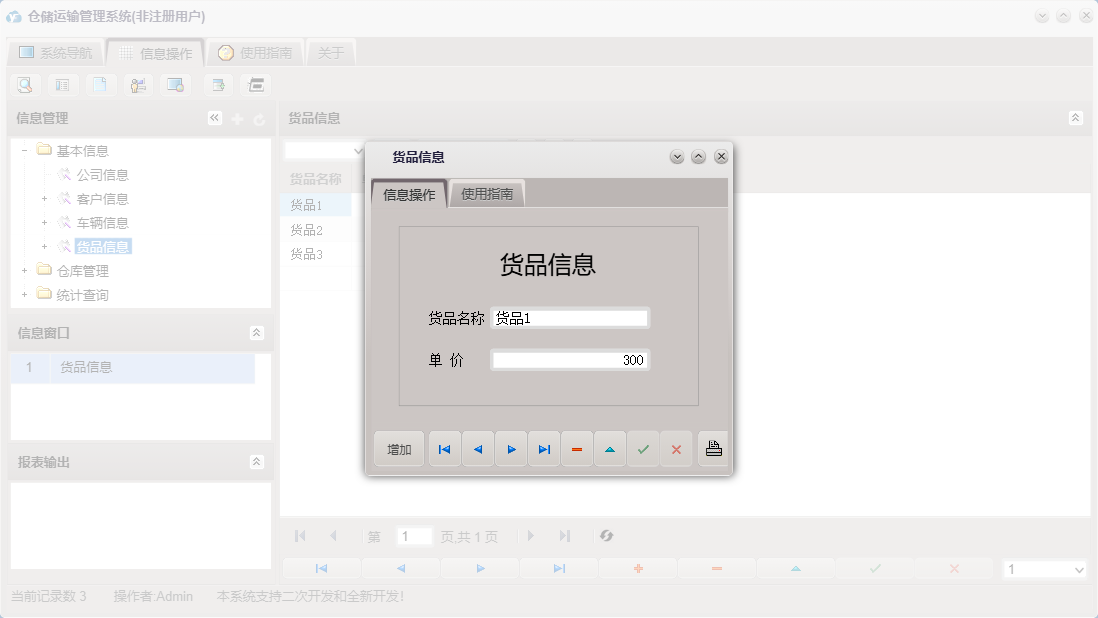Image resolution: width=1098 pixels, height=618 pixels.
Task: Refresh the grid with the page refresh icon
Action: pyautogui.click(x=606, y=536)
